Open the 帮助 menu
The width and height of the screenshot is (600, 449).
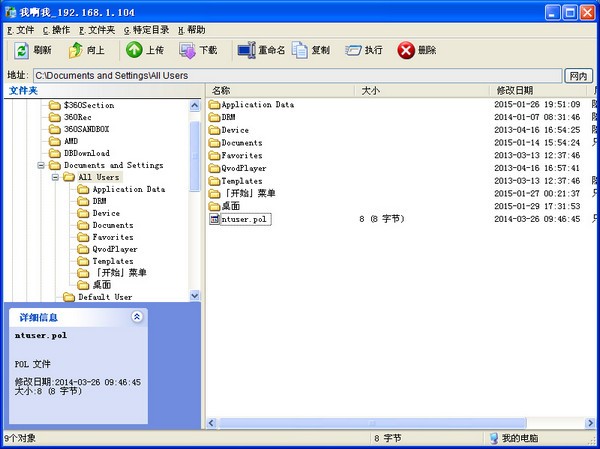pos(192,30)
